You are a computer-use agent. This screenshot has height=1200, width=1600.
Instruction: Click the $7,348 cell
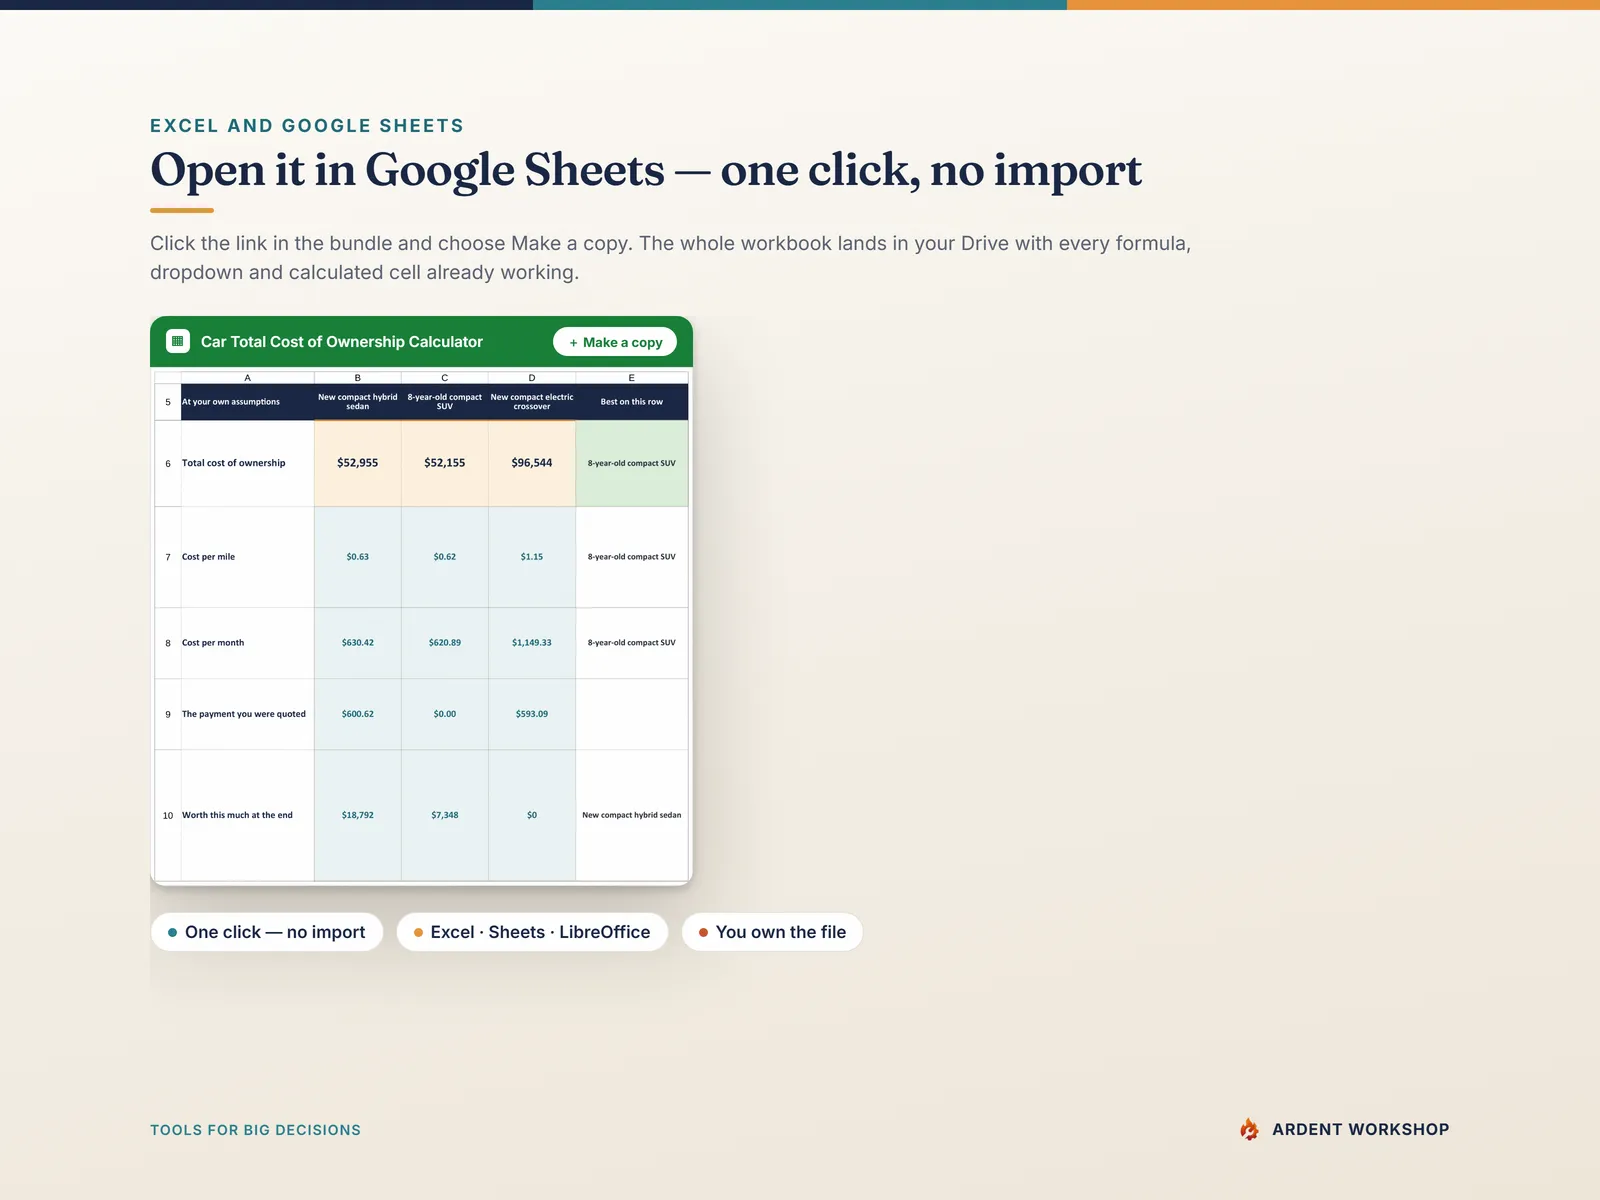tap(445, 815)
